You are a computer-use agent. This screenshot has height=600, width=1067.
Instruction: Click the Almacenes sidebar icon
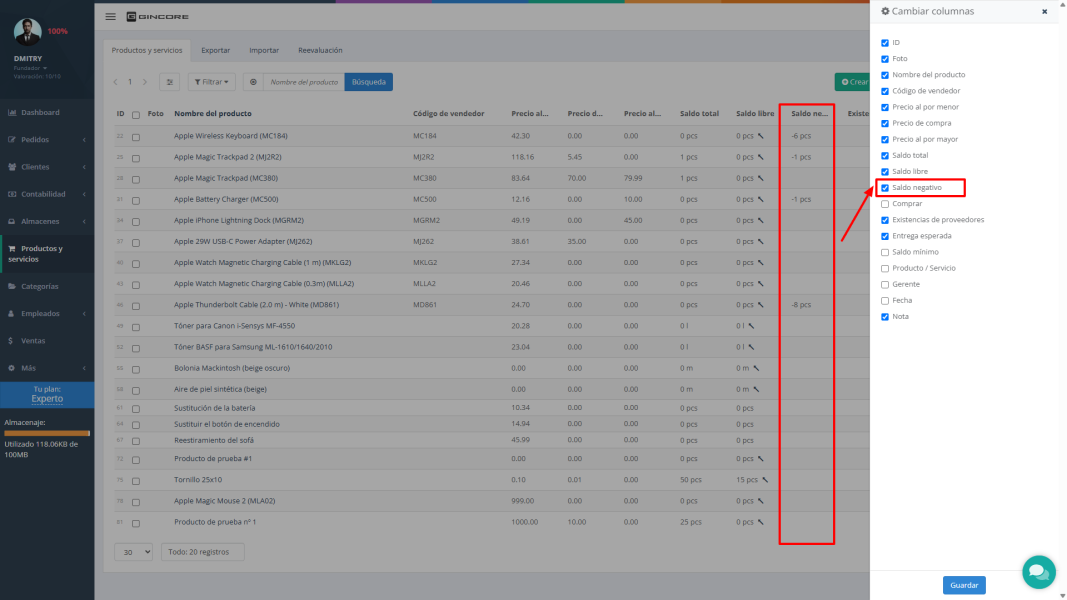12,221
